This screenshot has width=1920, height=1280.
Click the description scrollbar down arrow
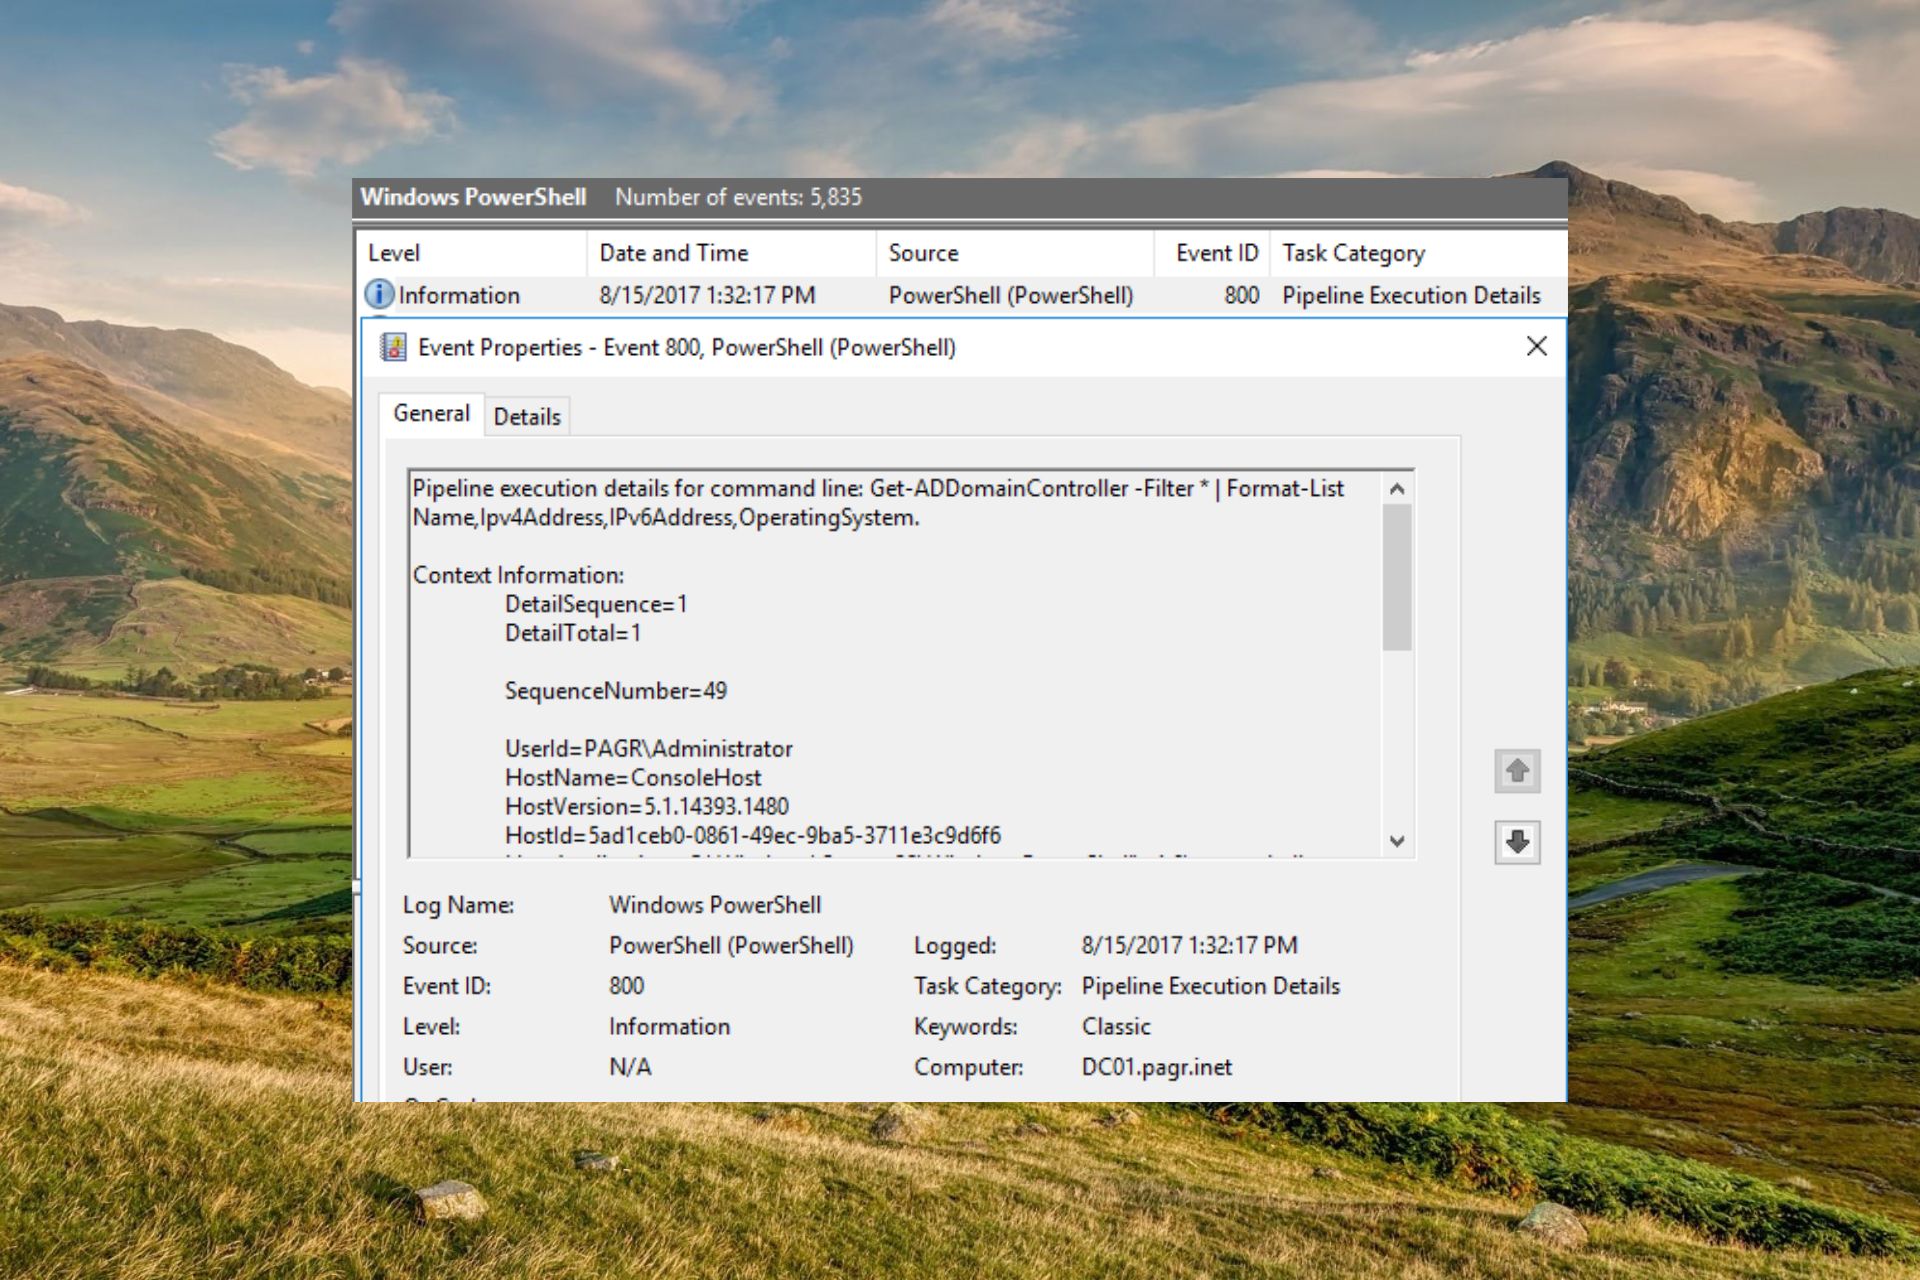click(x=1397, y=841)
